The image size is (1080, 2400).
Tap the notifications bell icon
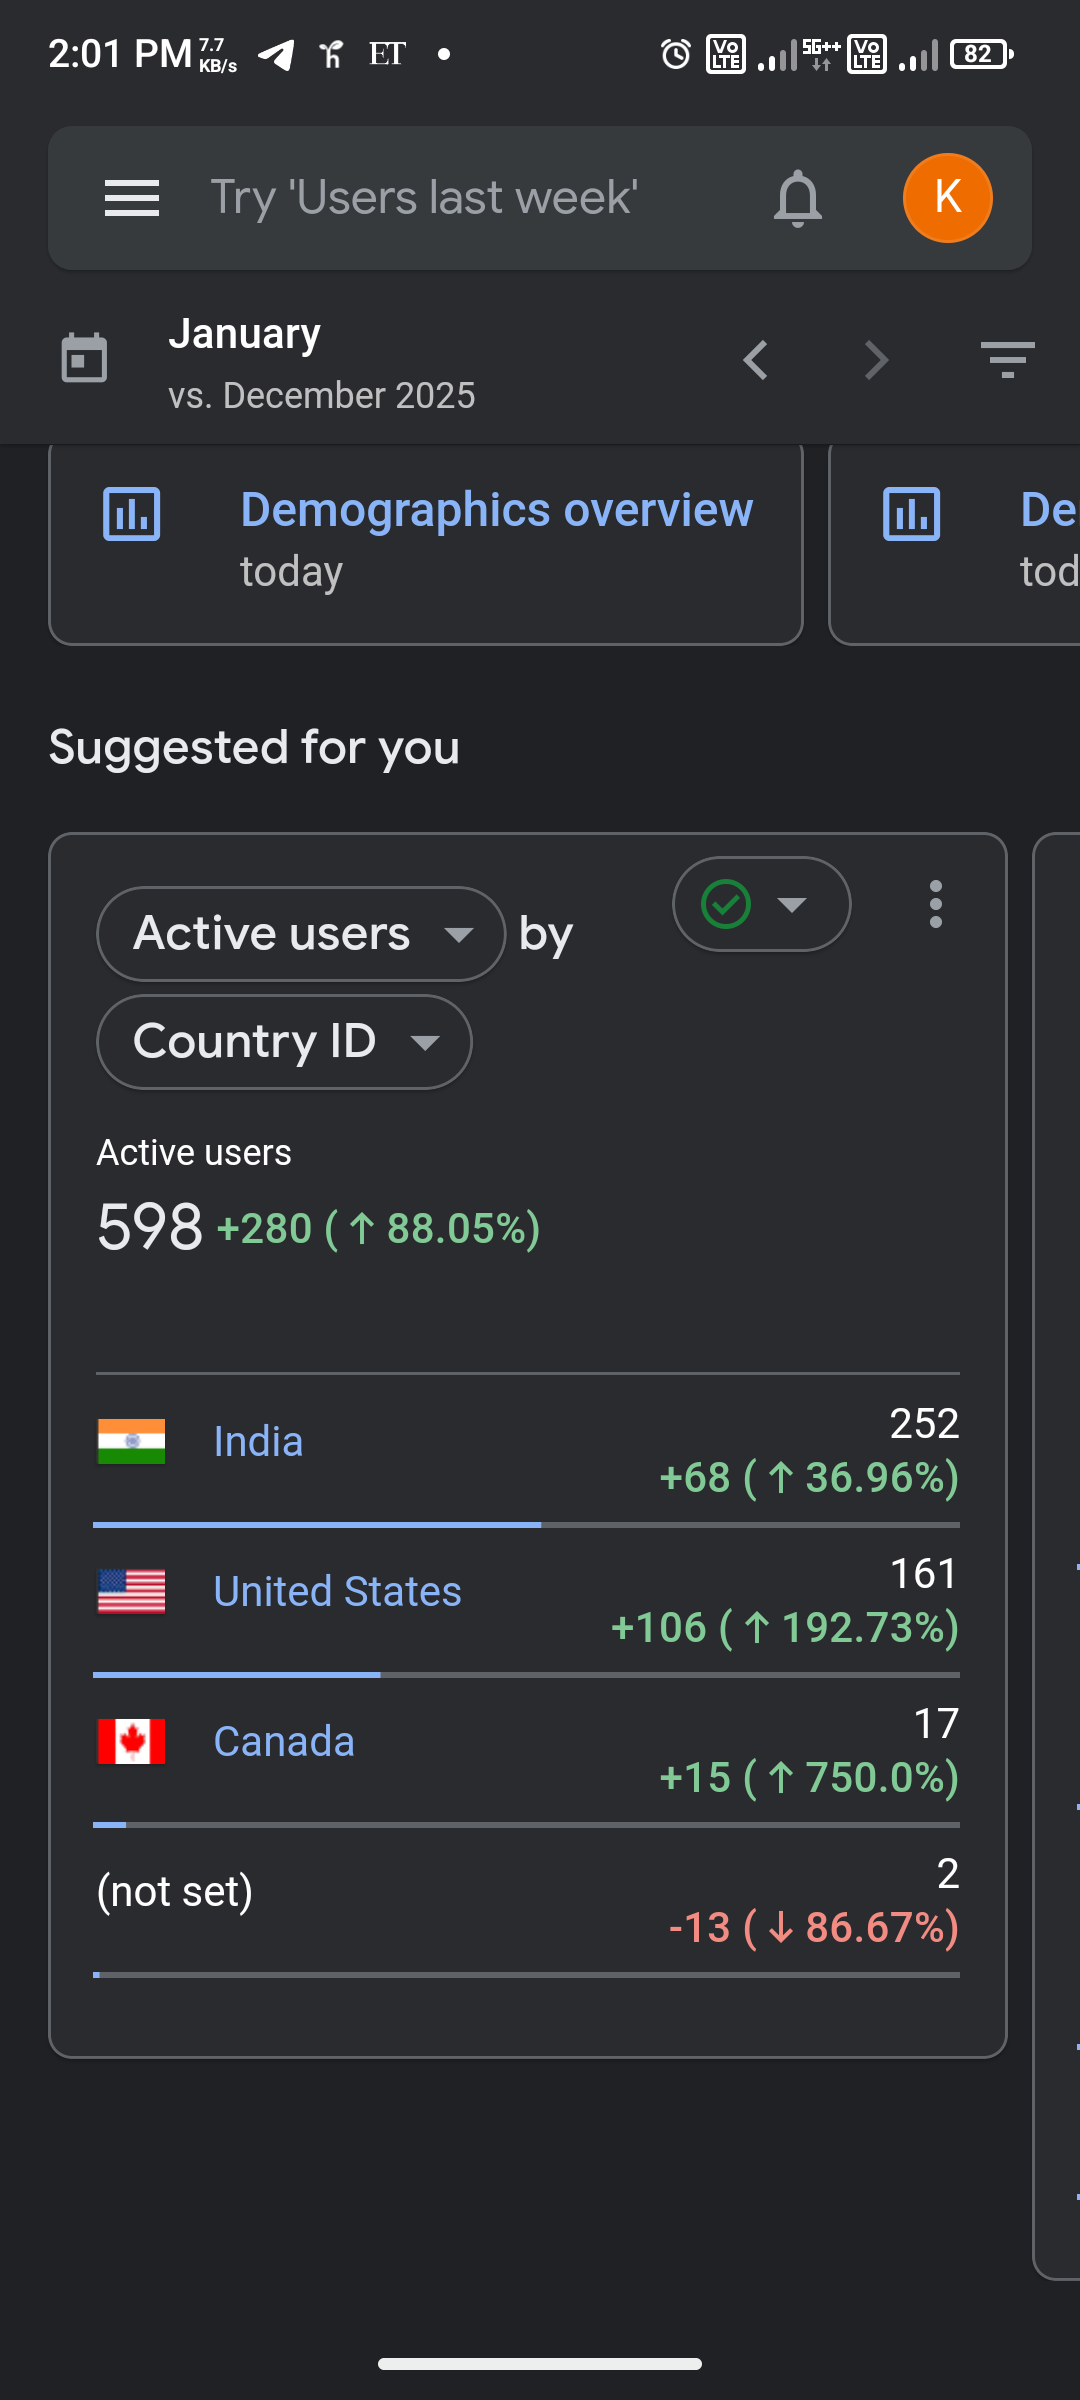pyautogui.click(x=797, y=198)
